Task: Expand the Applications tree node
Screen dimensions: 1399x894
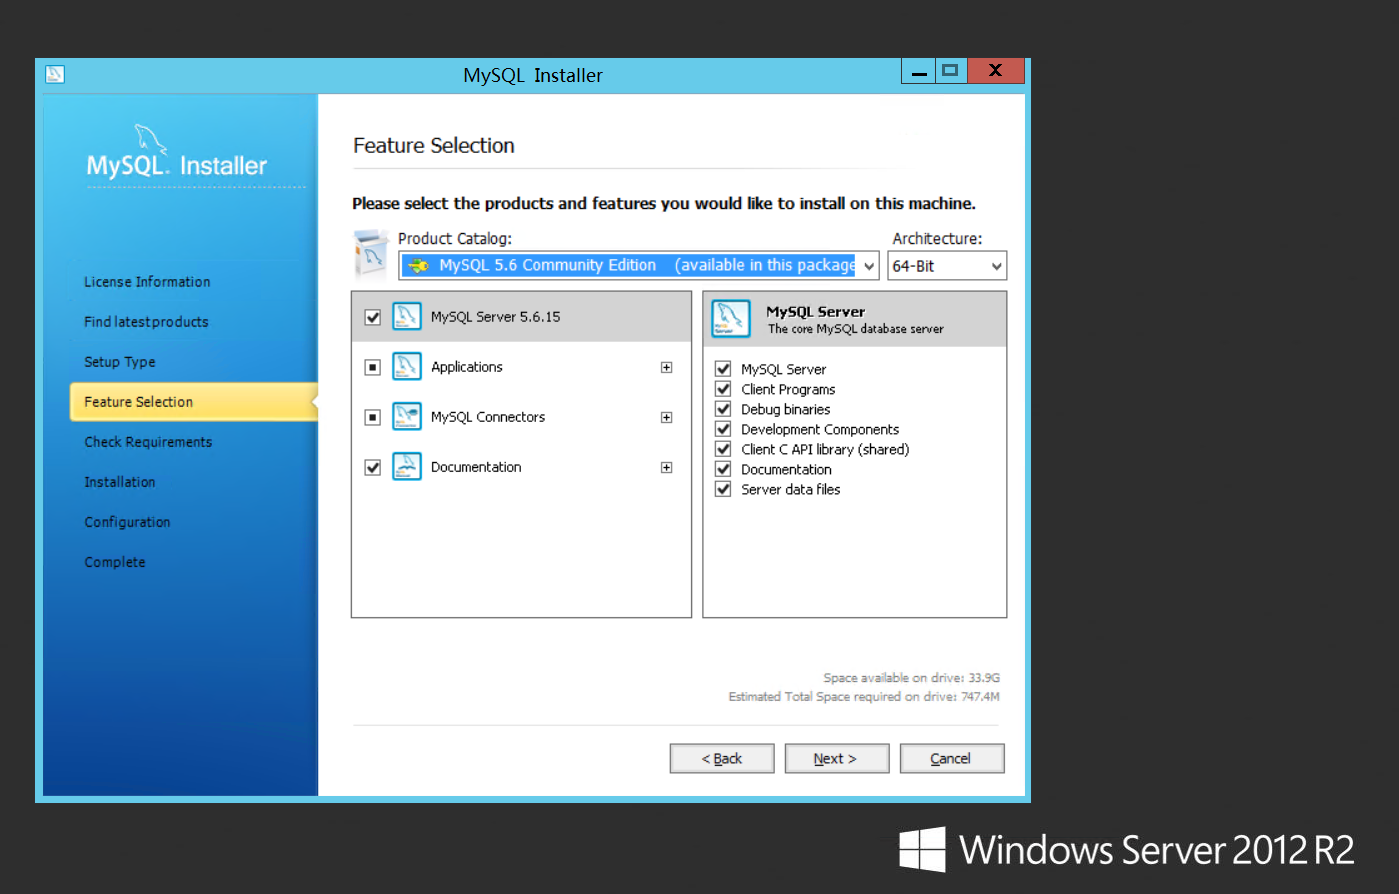Action: 667,367
